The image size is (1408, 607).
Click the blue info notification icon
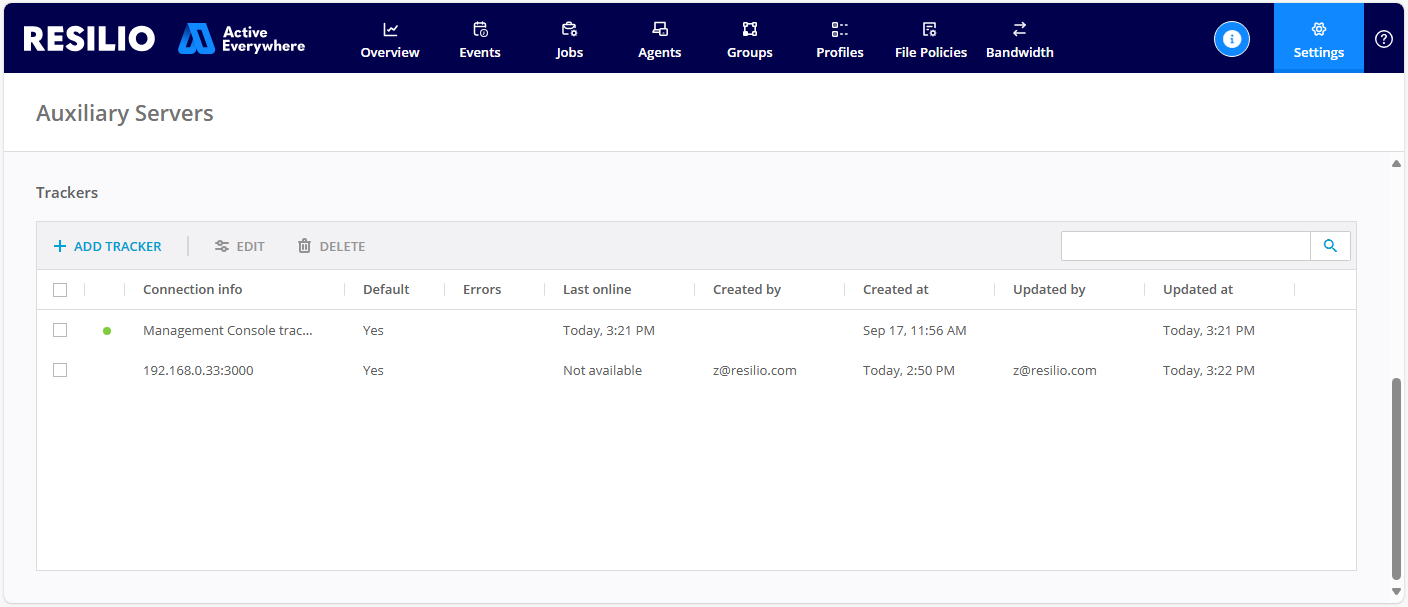tap(1231, 39)
